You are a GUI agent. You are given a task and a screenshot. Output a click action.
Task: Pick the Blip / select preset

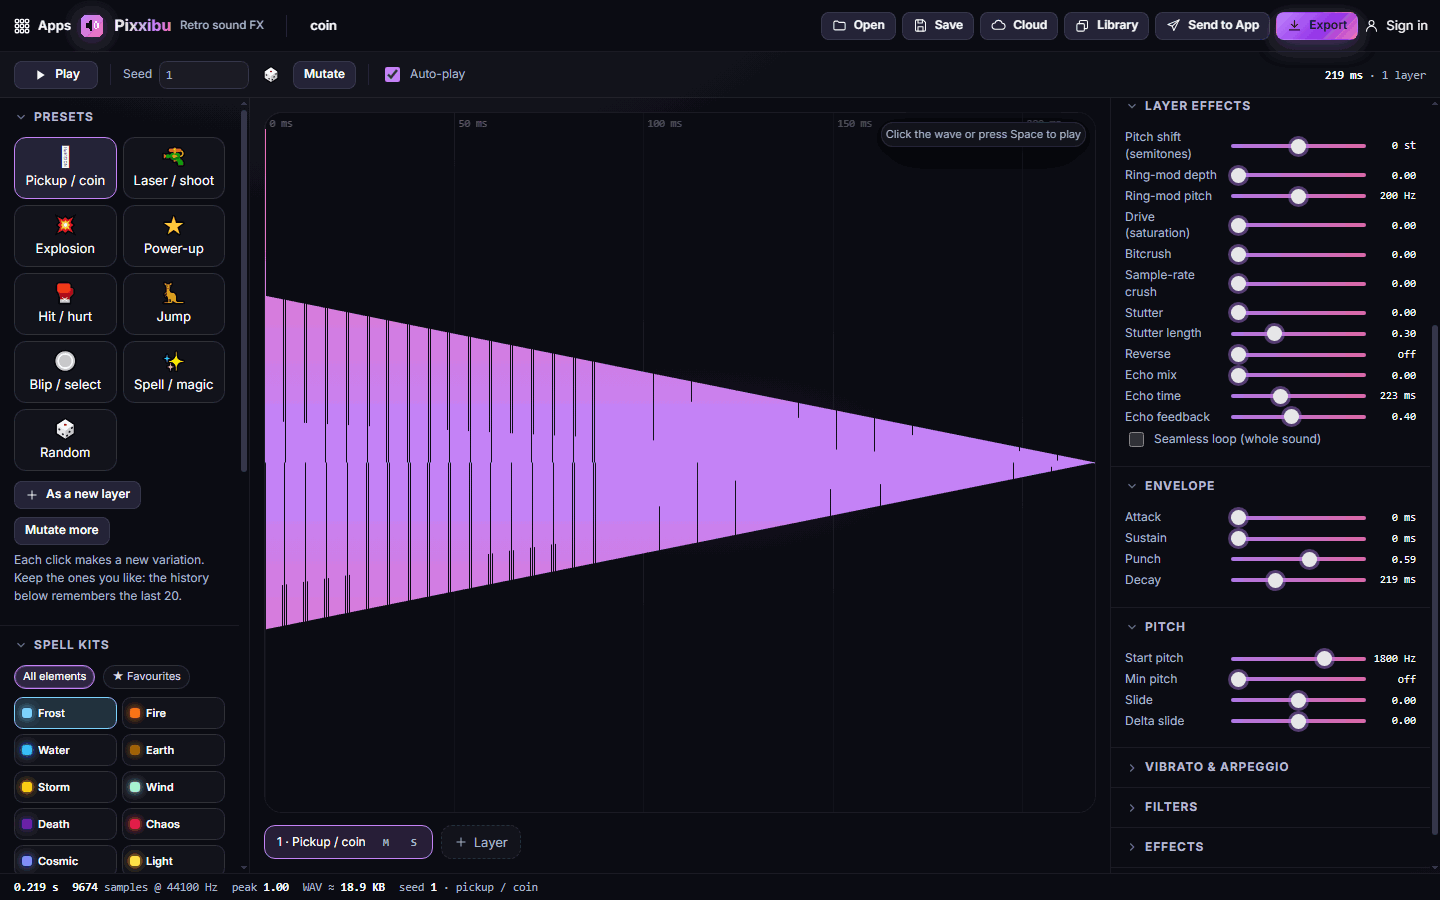click(x=65, y=372)
